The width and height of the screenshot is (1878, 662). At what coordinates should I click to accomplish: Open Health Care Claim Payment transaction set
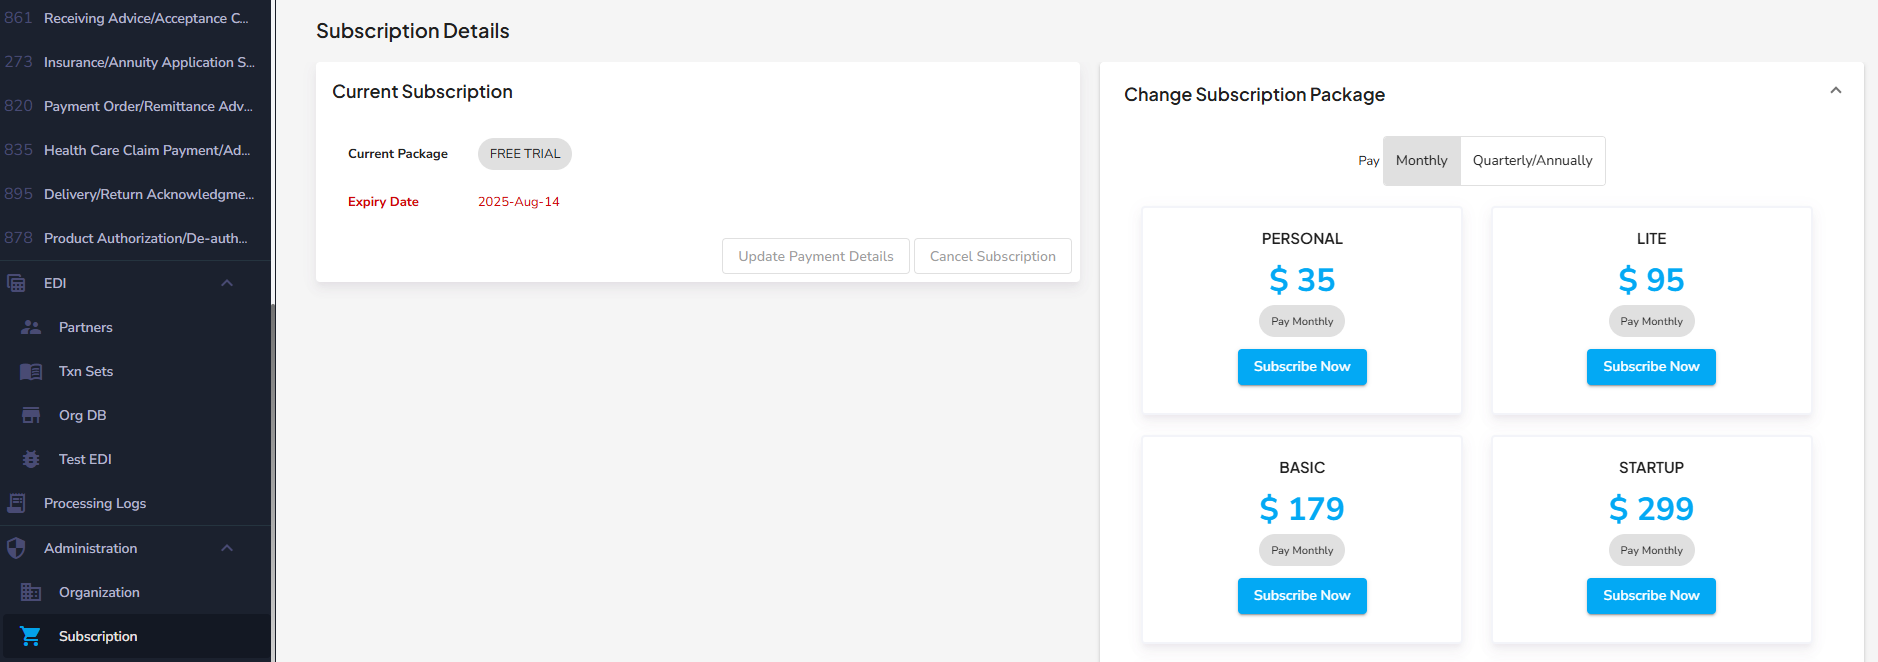(147, 150)
